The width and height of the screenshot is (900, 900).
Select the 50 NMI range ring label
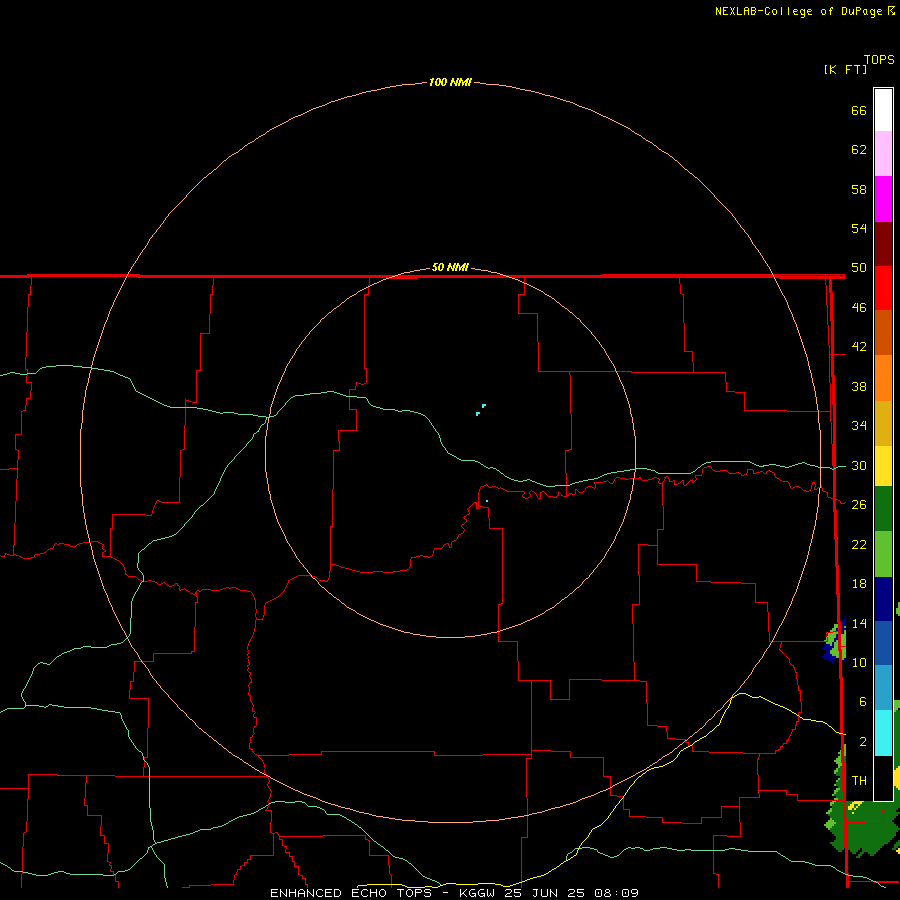tap(450, 267)
